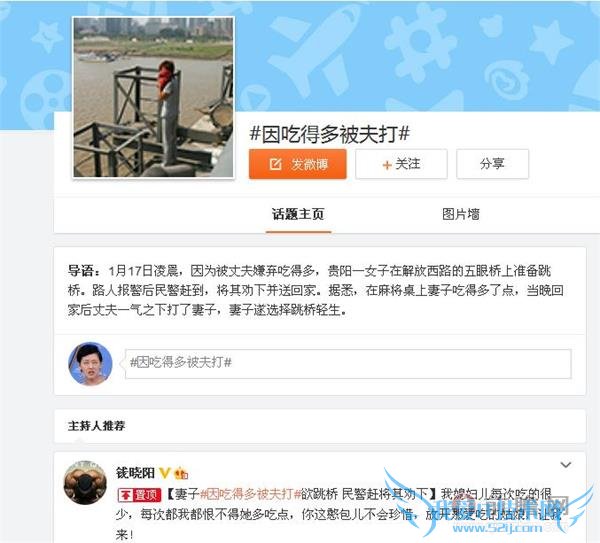This screenshot has width=600, height=543.
Task: Open 钱晓阳's round profile avatar
Action: pyautogui.click(x=85, y=482)
